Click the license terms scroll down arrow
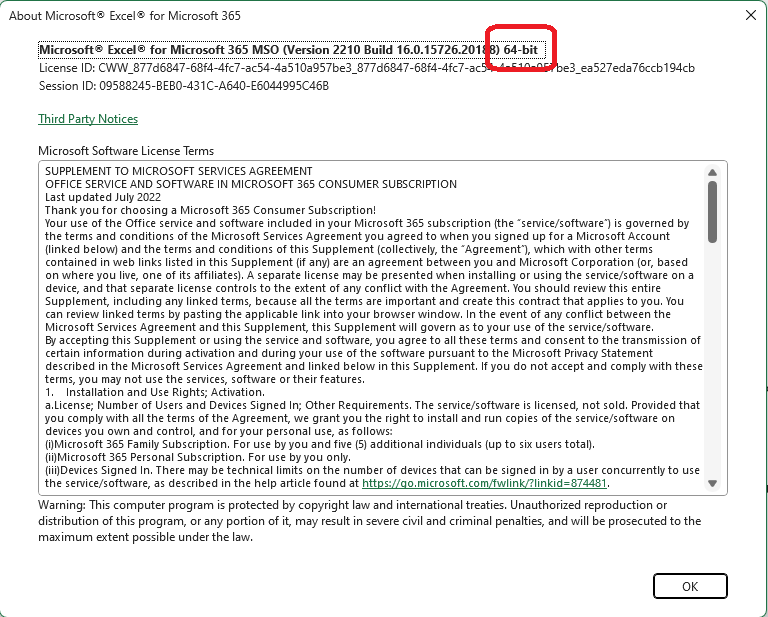Screen dimensions: 768x617 [712, 484]
